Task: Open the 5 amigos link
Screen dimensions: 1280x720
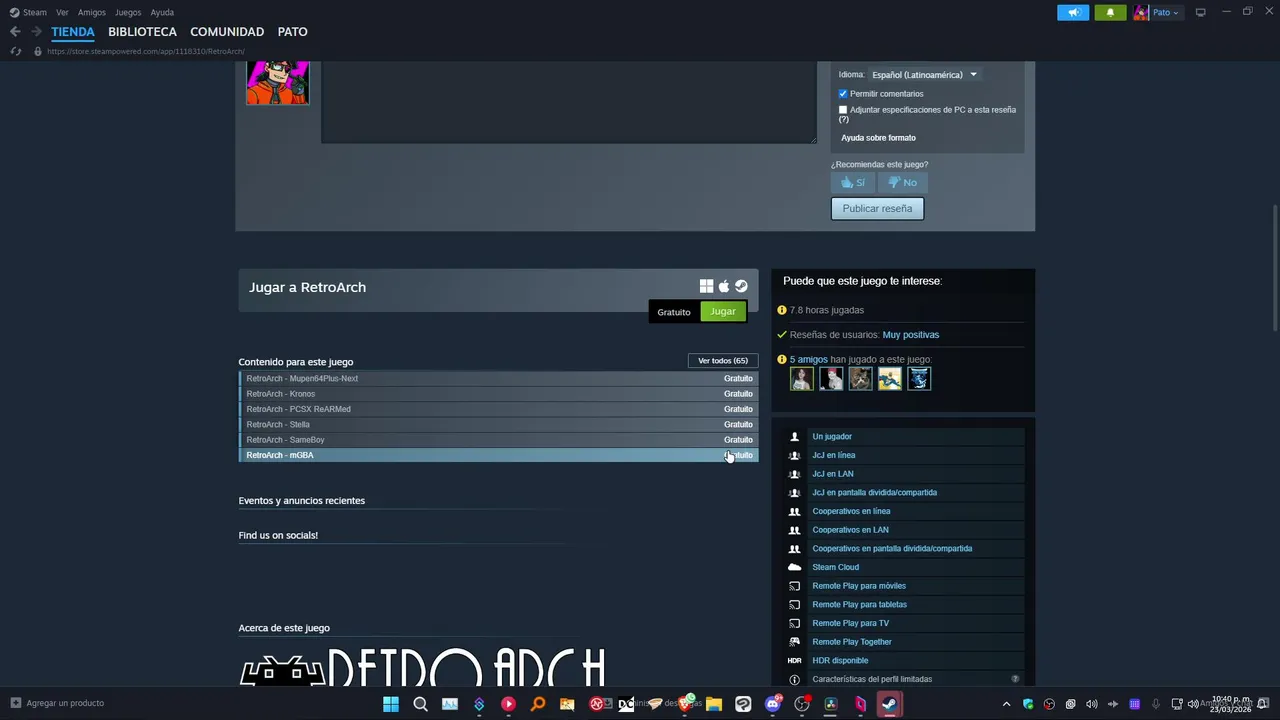Action: click(809, 359)
